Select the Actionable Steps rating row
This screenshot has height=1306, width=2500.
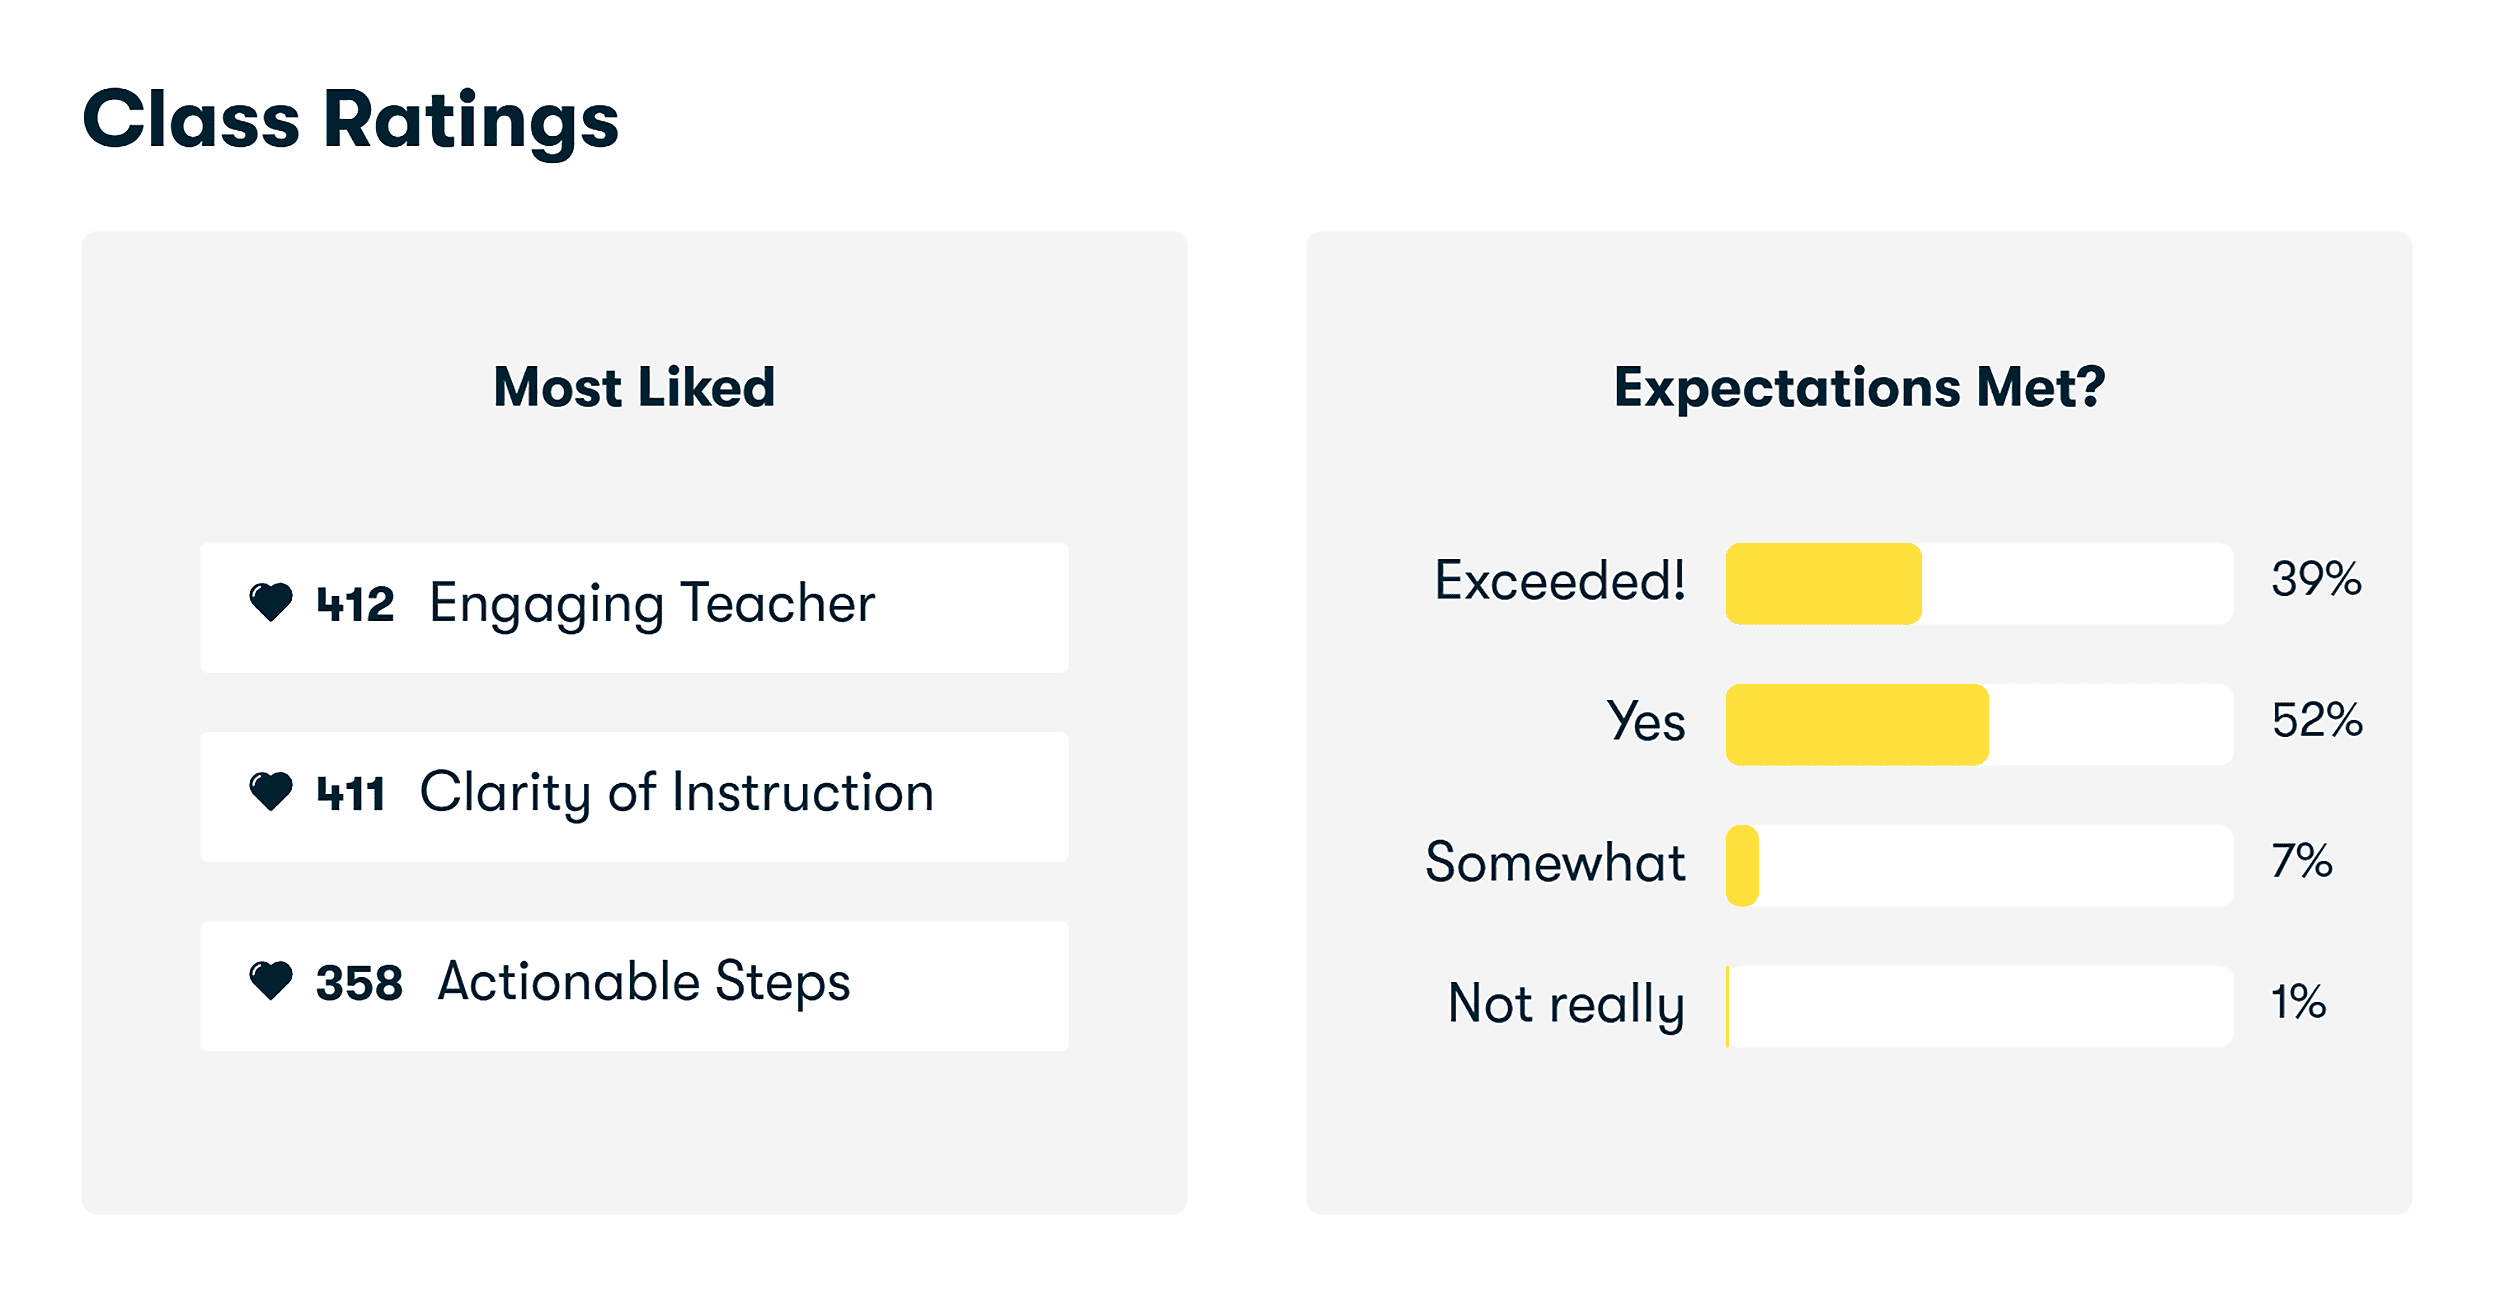(634, 986)
